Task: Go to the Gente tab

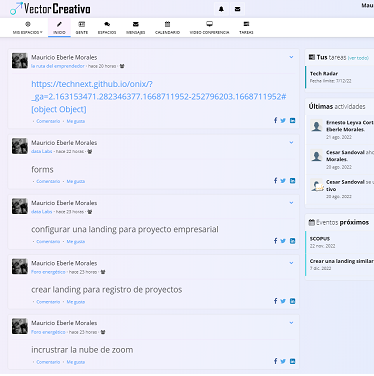Action: (x=82, y=28)
